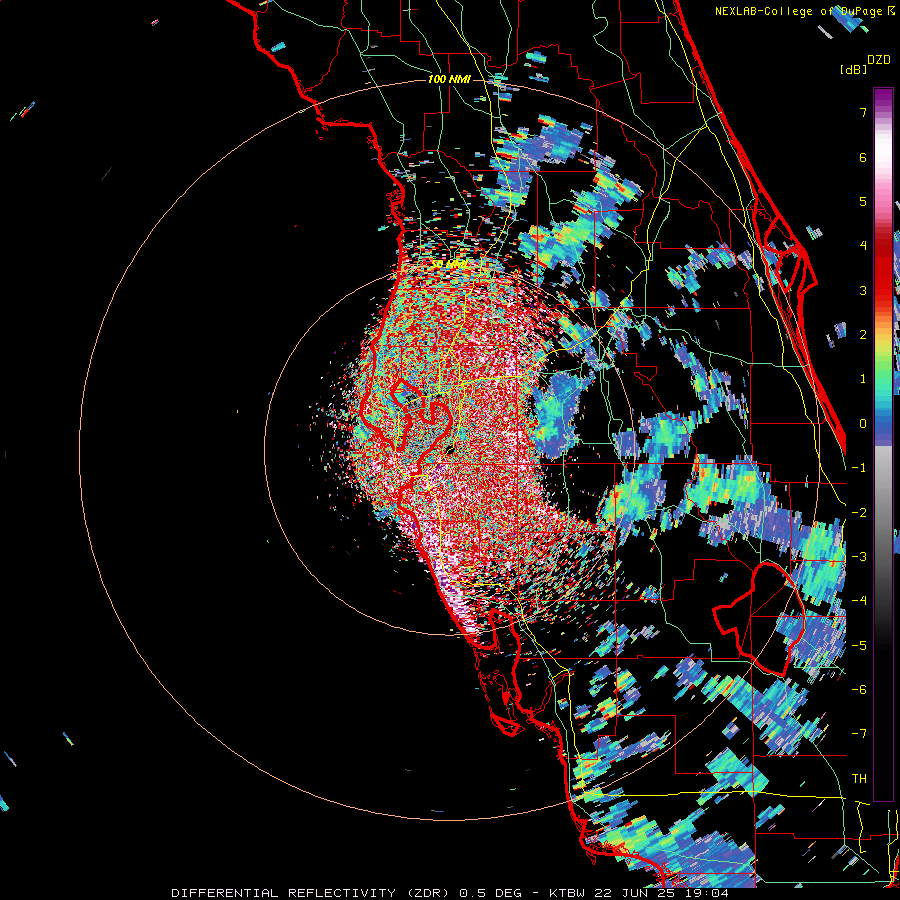Click the -3 value on the color scale
The width and height of the screenshot is (900, 900).
pyautogui.click(x=859, y=557)
